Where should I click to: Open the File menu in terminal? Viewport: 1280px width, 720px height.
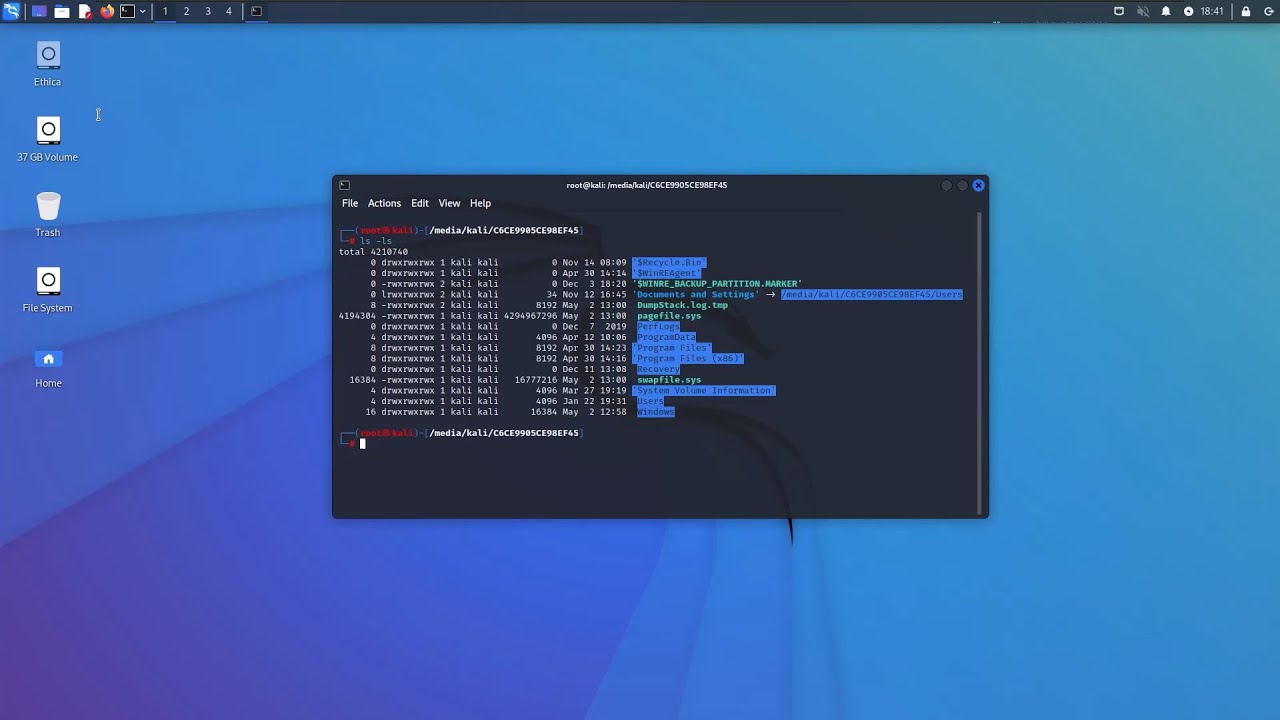click(350, 203)
